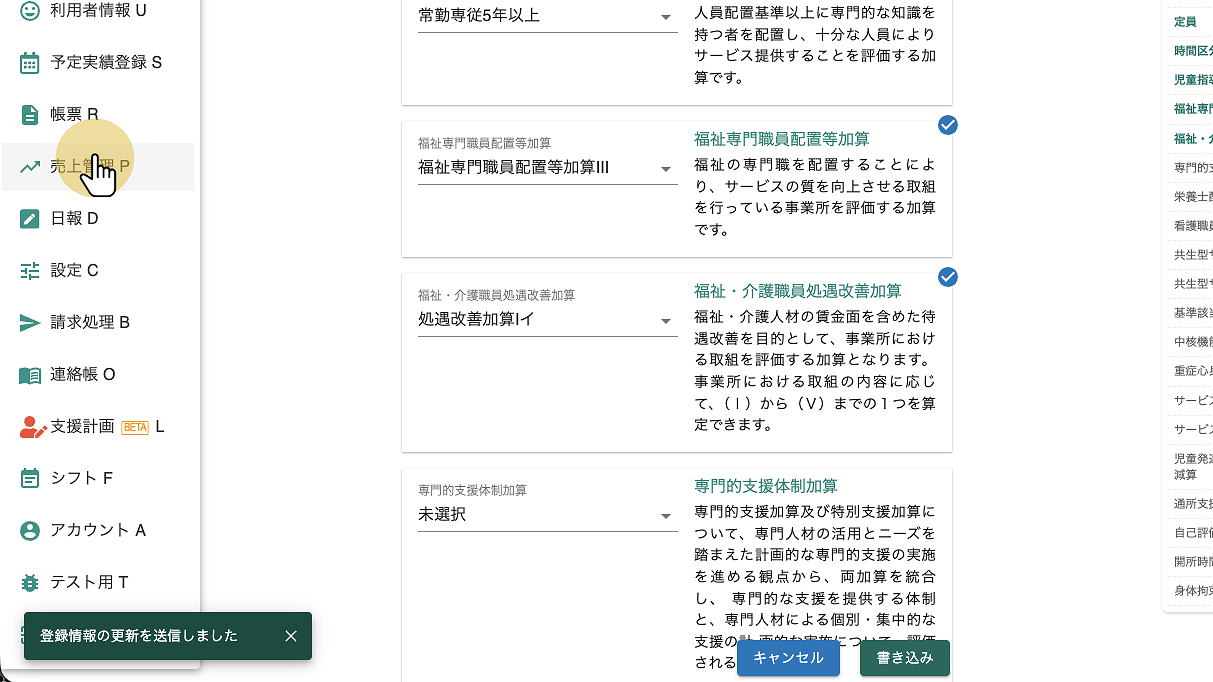Click blue check badge on 福祉専門職員配置等加算 card
The image size is (1213, 682).
tap(948, 125)
